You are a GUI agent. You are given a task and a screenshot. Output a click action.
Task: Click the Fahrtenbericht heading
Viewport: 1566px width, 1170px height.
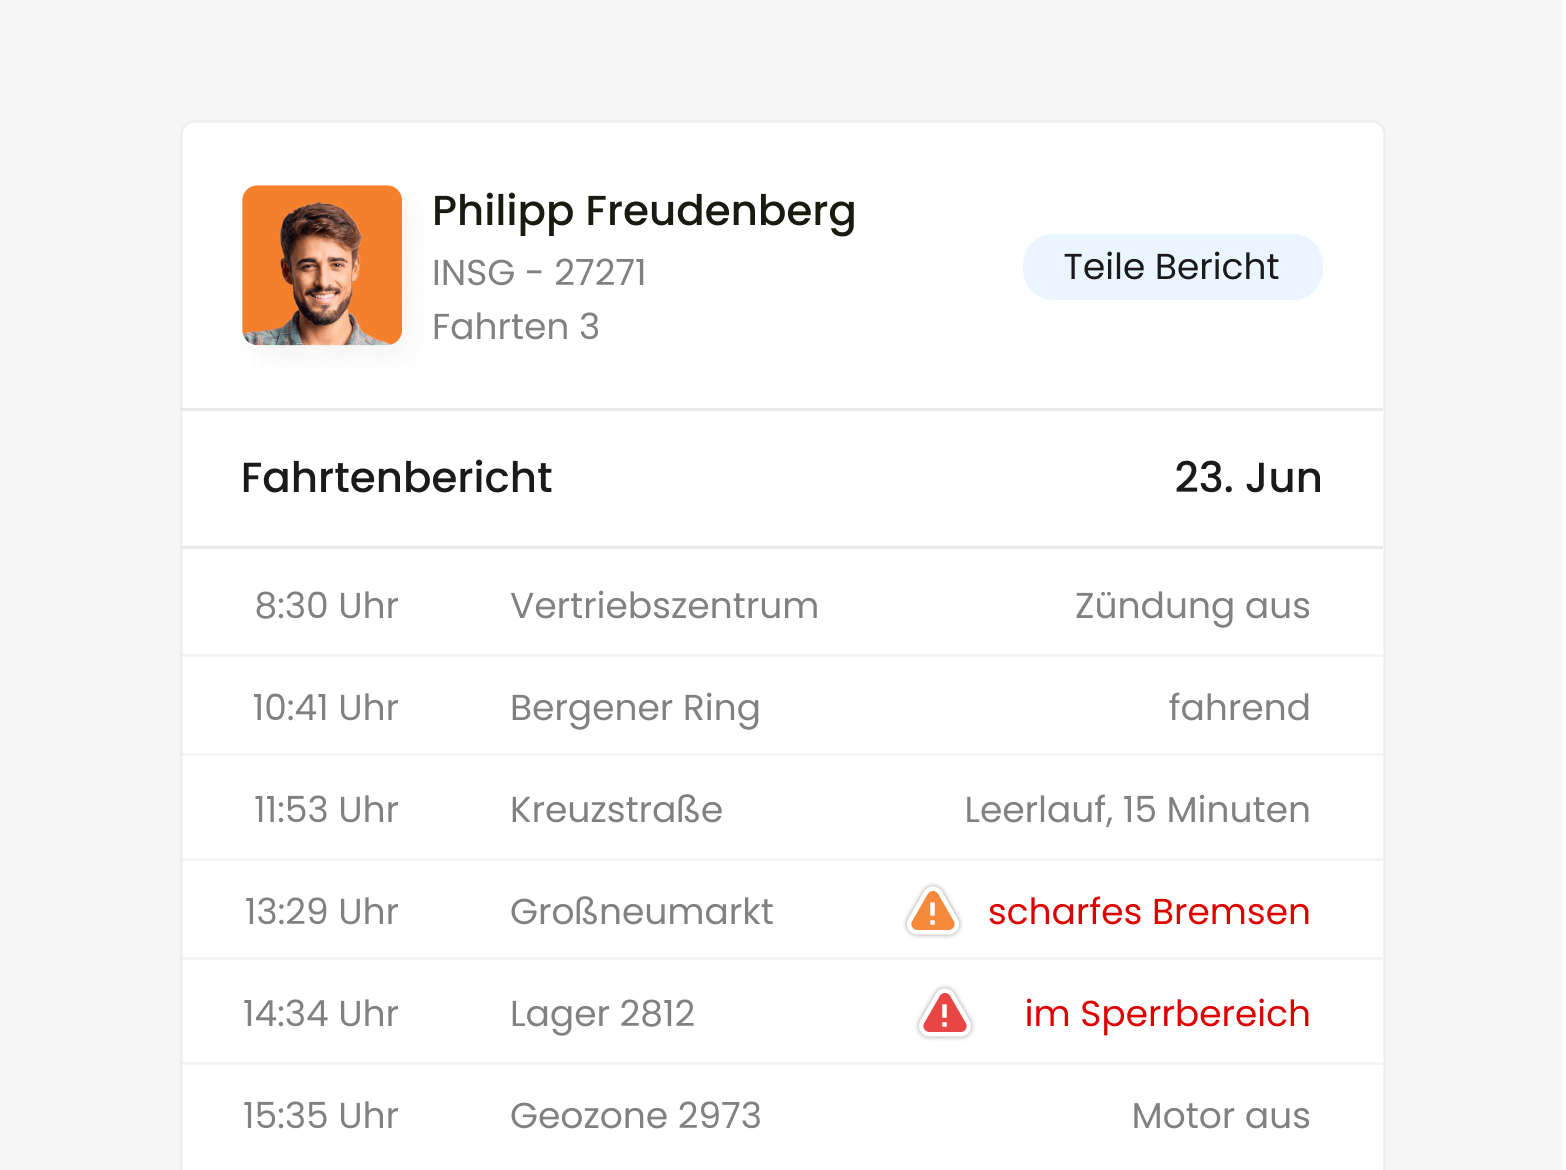396,478
